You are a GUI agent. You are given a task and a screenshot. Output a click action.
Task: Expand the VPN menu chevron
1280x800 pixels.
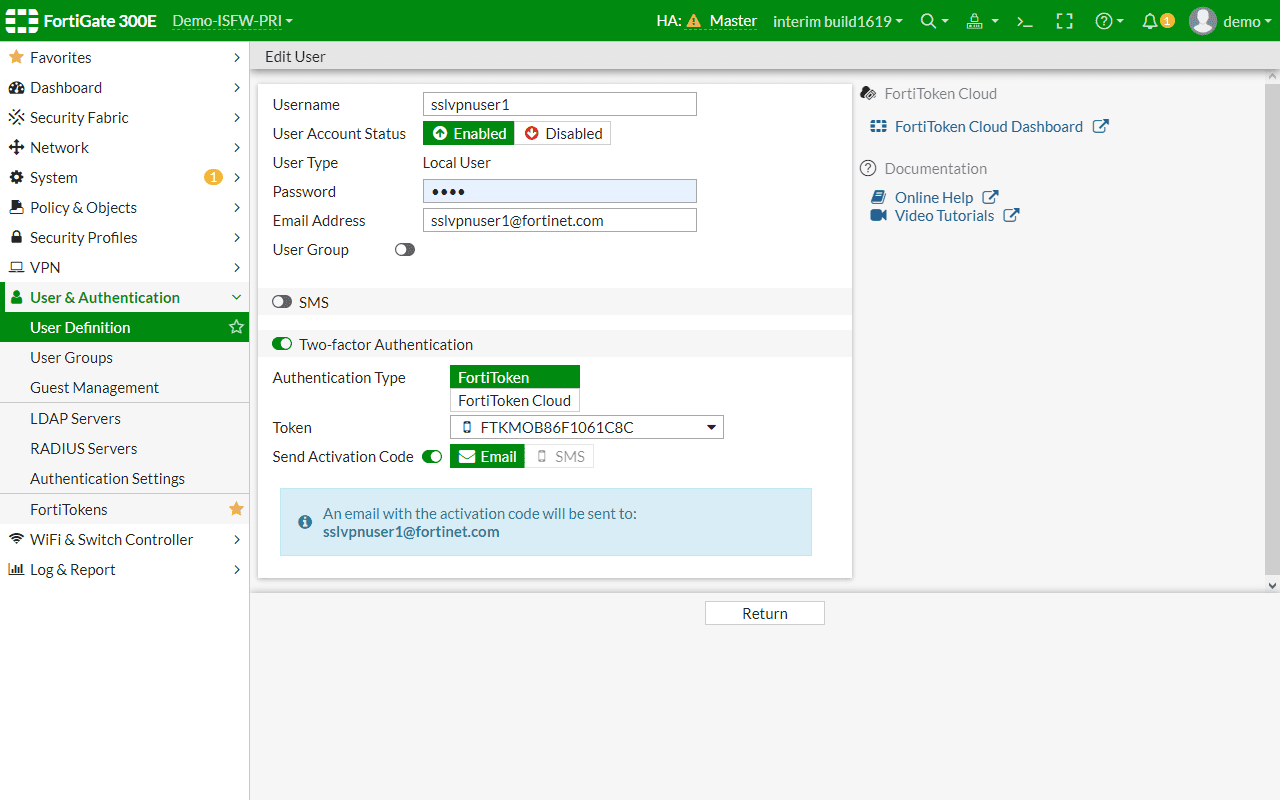pos(237,267)
